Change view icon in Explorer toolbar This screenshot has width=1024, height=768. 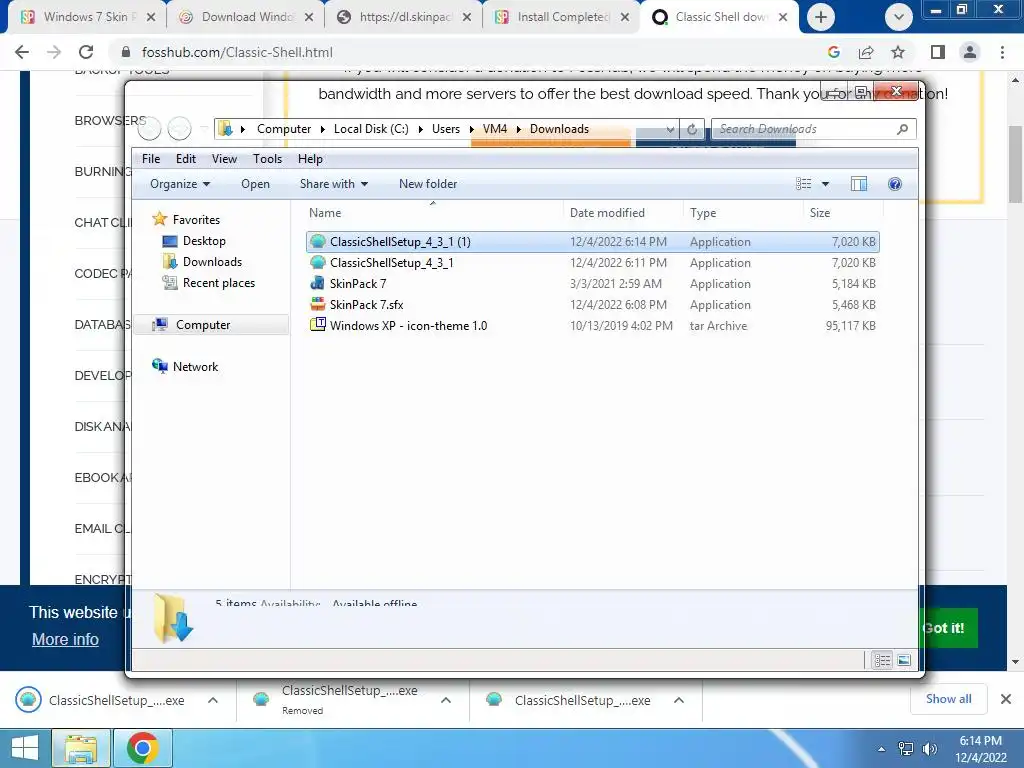803,184
